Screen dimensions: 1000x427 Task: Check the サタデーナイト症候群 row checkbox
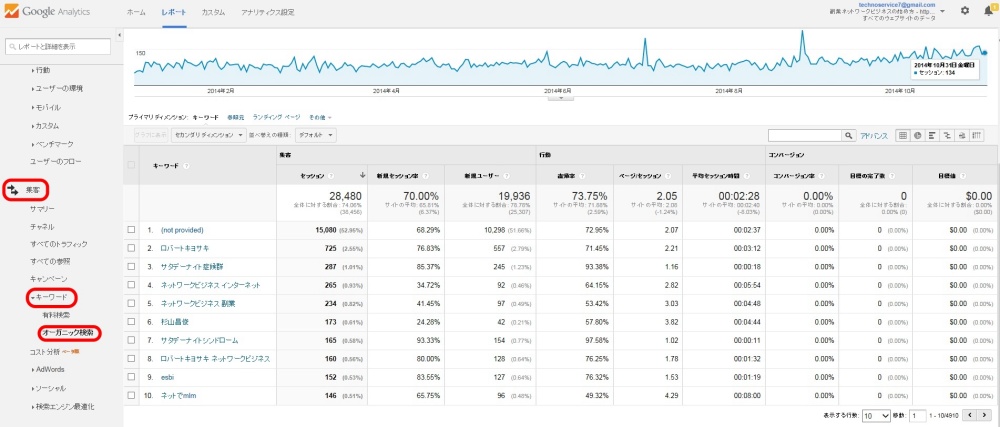(131, 266)
